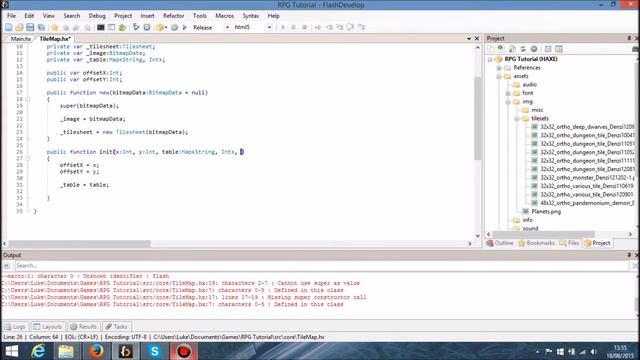The height and width of the screenshot is (360, 640).
Task: Open the Debug menu
Action: click(97, 16)
